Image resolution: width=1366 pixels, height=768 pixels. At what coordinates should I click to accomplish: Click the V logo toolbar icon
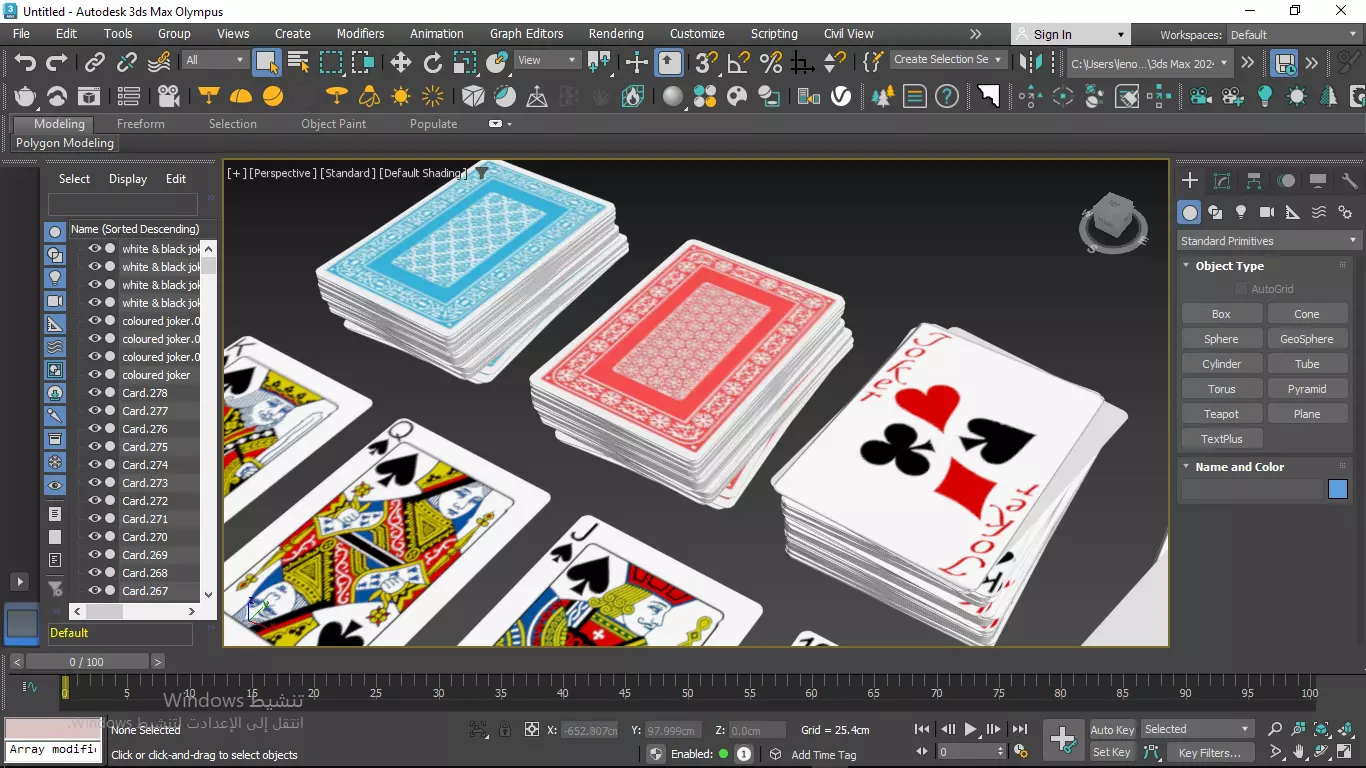(x=841, y=97)
